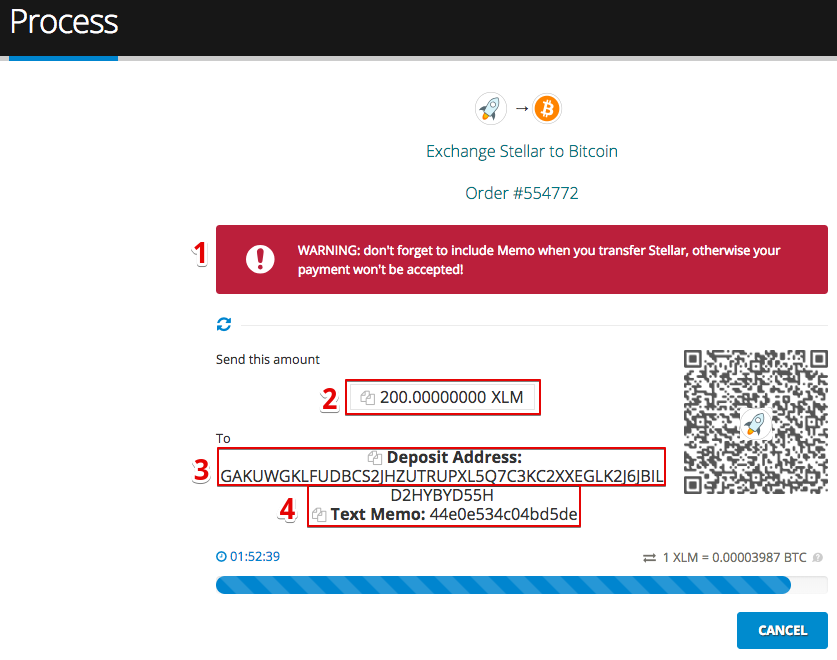
Task: Click the memo value 44e0e534c04bd5de
Action: pyautogui.click(x=503, y=514)
